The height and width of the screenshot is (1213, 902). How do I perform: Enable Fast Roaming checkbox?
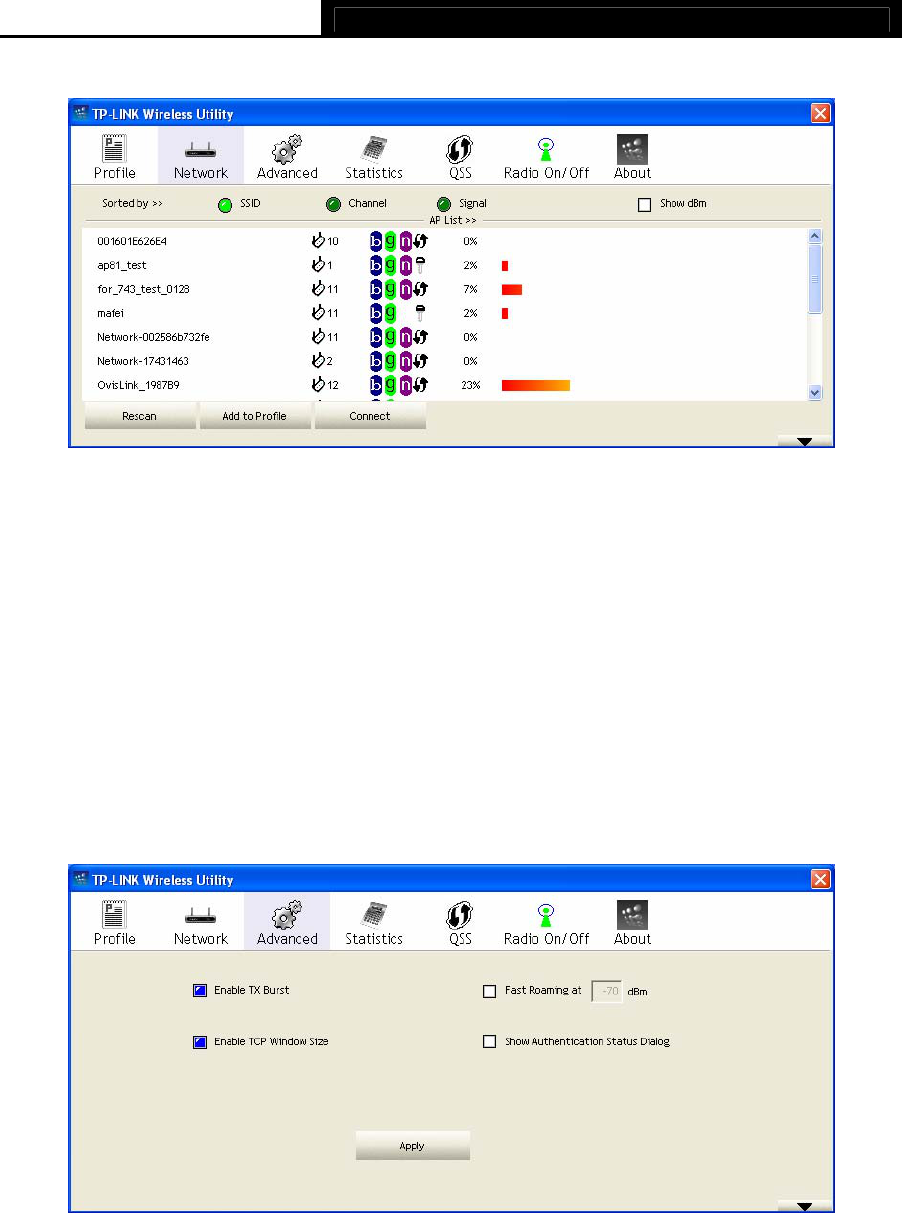coord(489,991)
